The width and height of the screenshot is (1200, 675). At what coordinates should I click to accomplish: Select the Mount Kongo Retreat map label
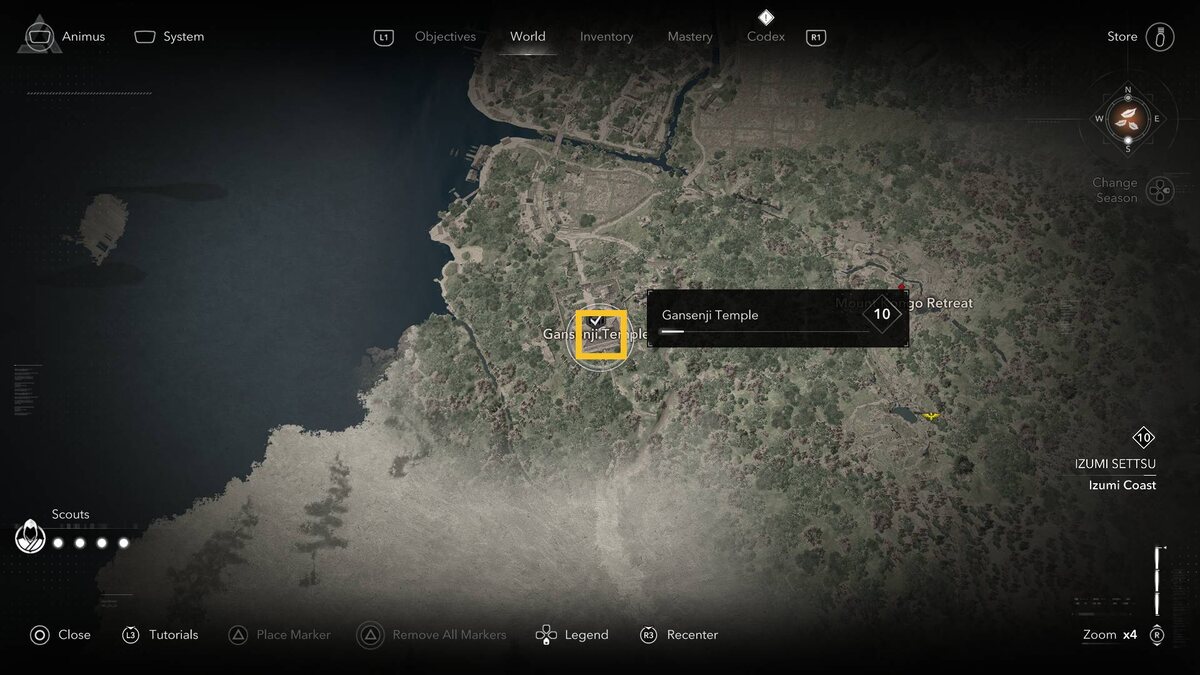(x=904, y=303)
